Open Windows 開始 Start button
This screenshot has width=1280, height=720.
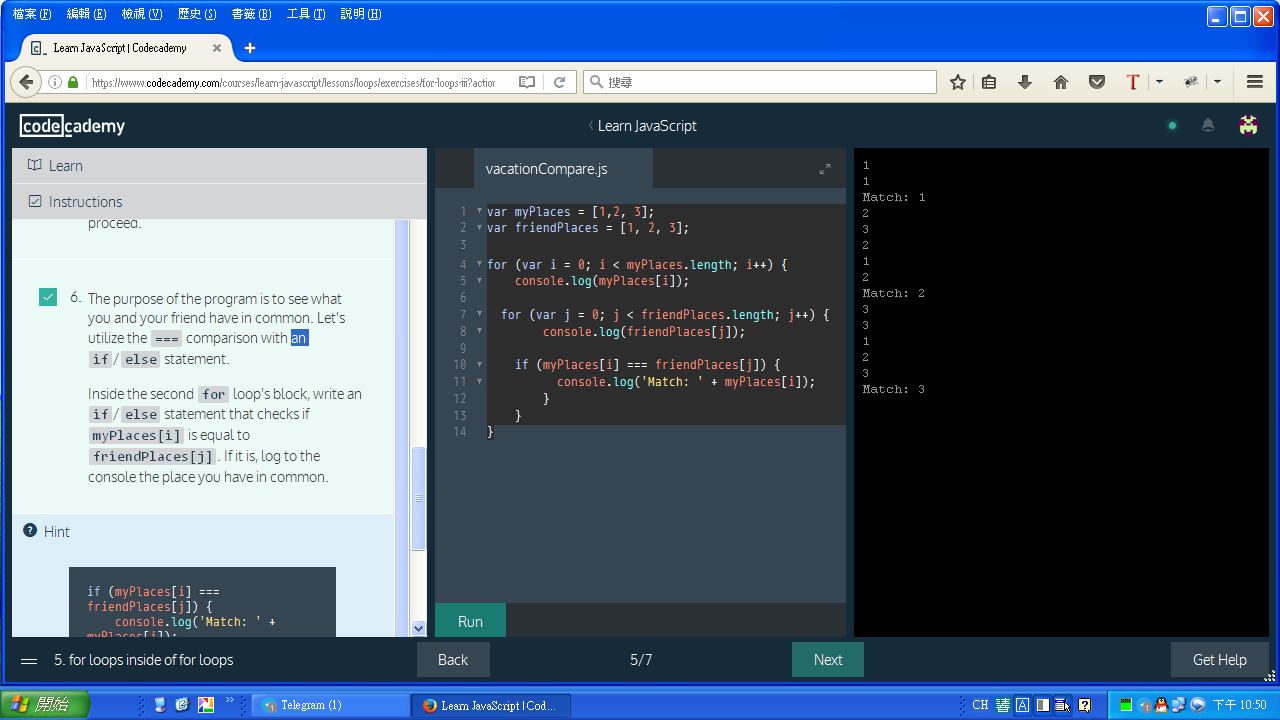(x=45, y=705)
